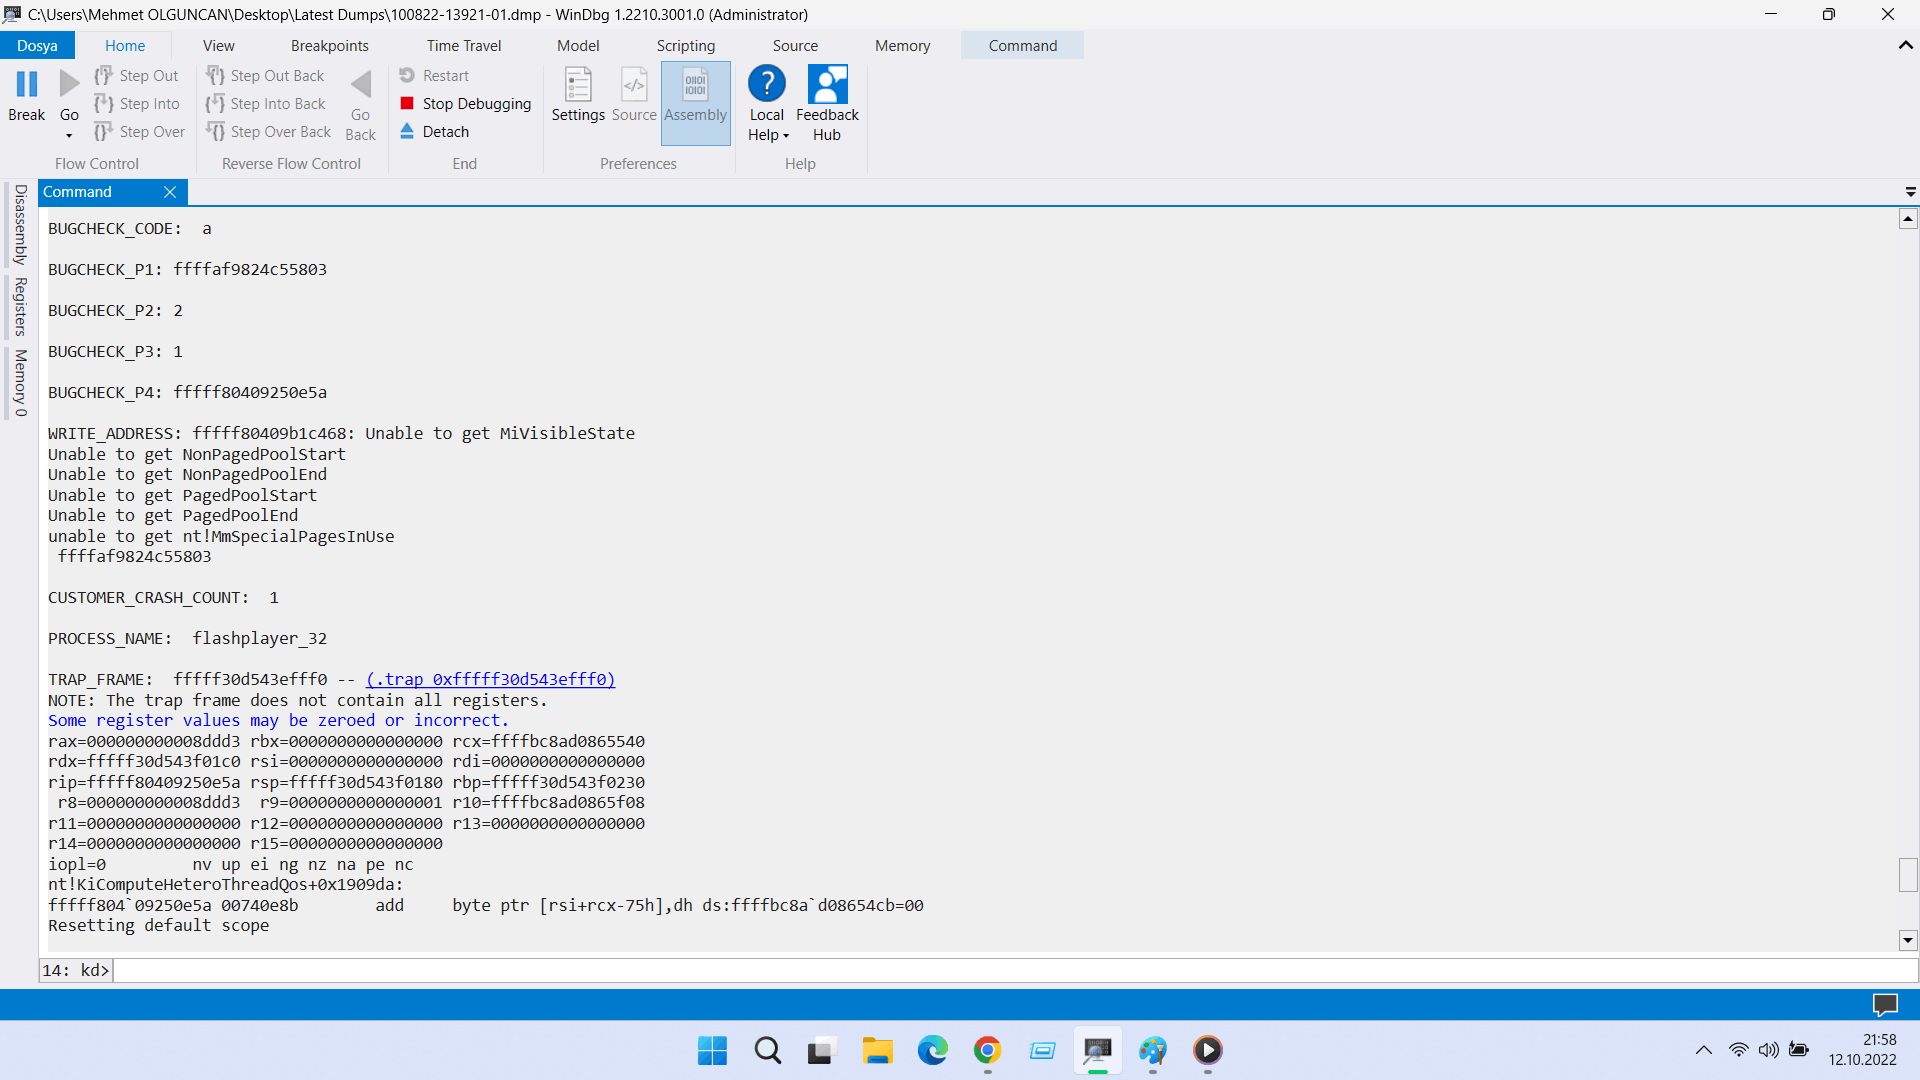The width and height of the screenshot is (1920, 1080).
Task: Click the Local Help question icon
Action: pos(767,84)
